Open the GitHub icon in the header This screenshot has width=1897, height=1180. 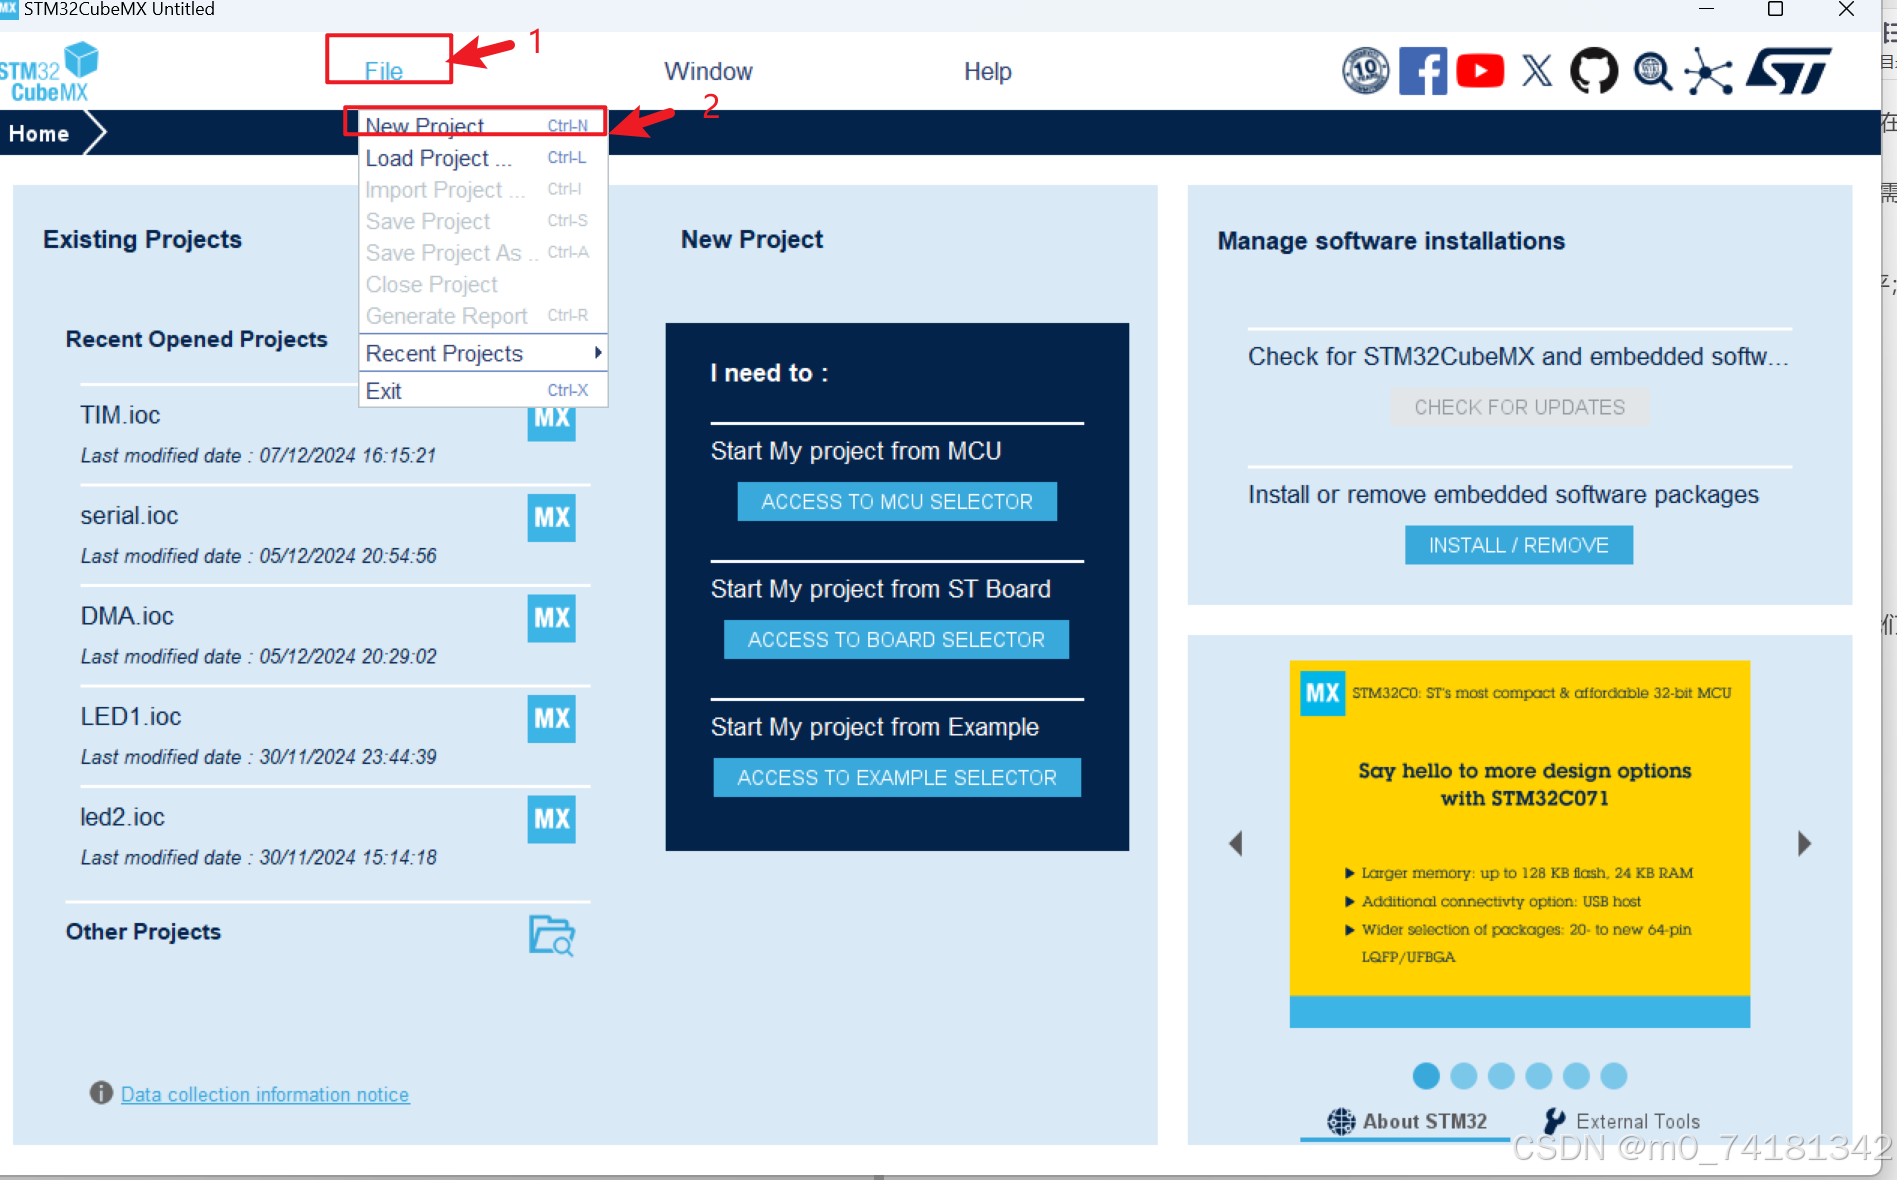tap(1594, 71)
